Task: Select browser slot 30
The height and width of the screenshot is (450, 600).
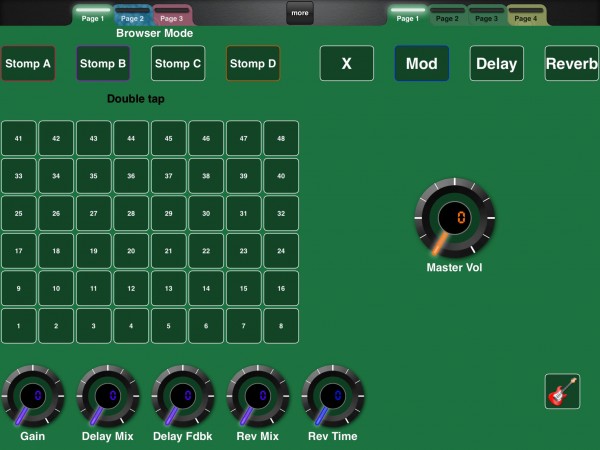Action: click(x=206, y=214)
